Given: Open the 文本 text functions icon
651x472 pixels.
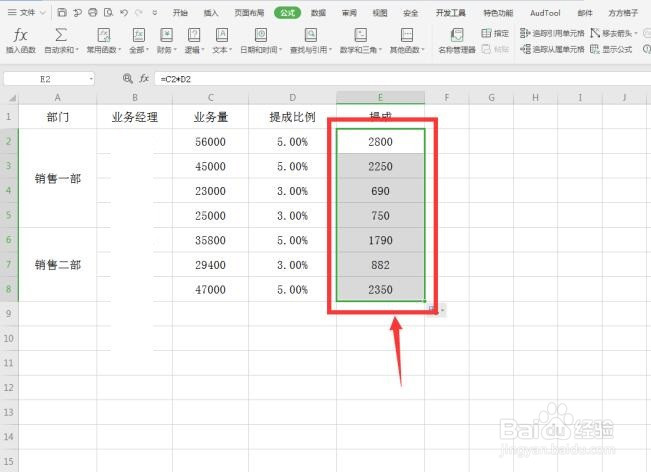Looking at the screenshot, I should [x=222, y=35].
